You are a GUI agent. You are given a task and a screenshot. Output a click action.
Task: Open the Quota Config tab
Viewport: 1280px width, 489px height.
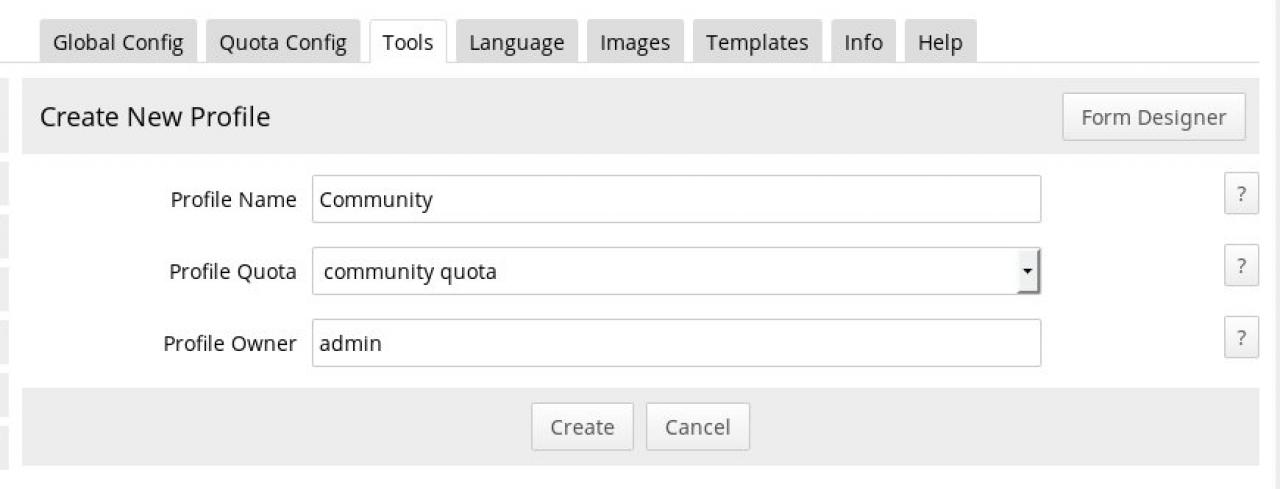283,43
